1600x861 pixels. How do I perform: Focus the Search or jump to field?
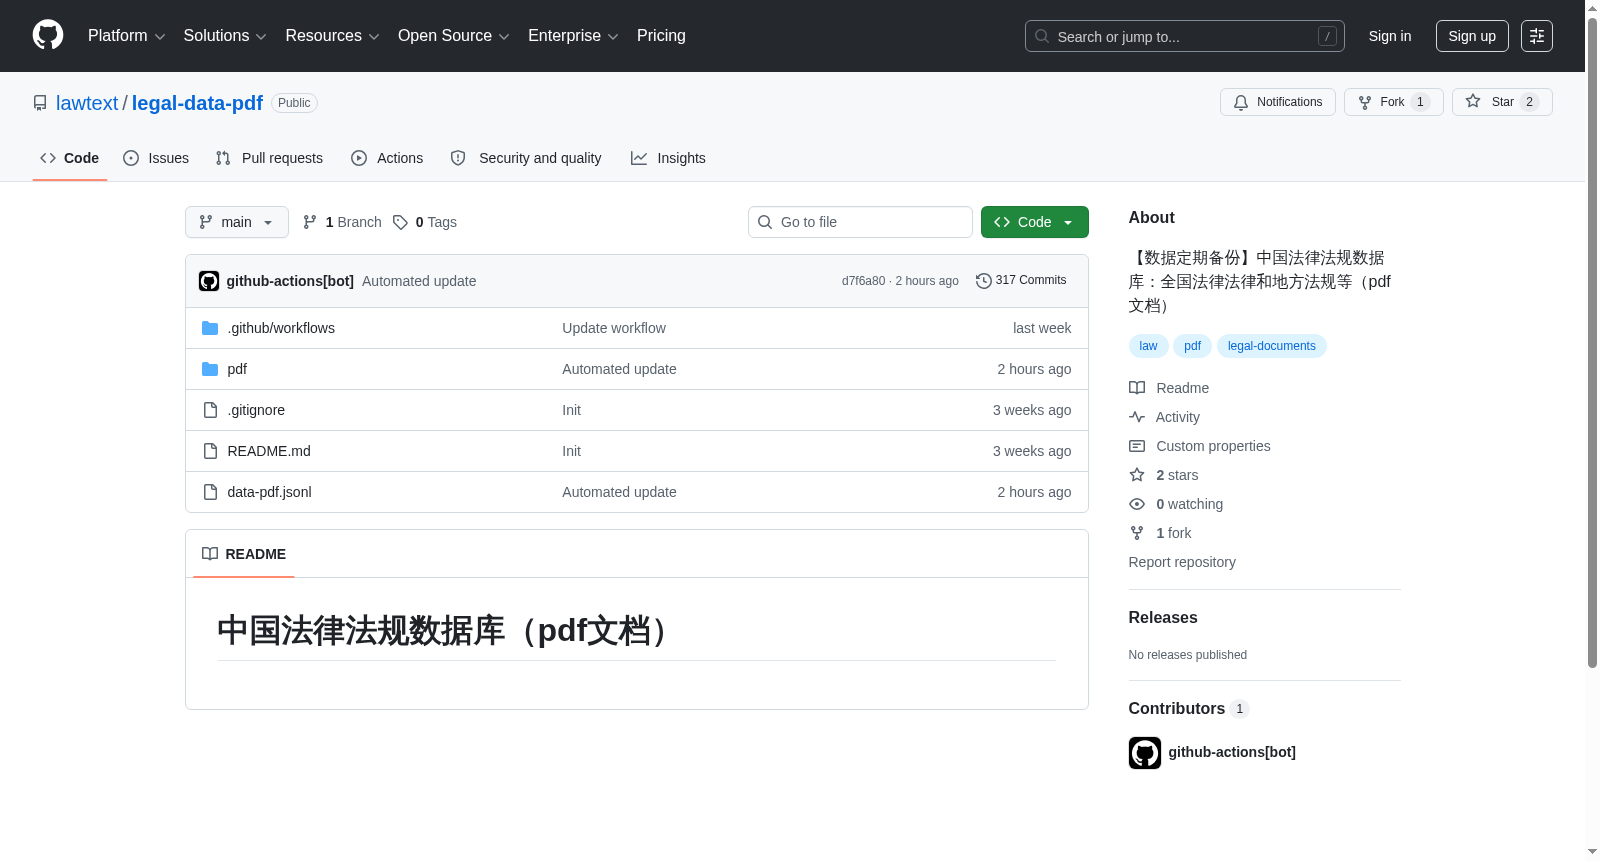pos(1185,36)
